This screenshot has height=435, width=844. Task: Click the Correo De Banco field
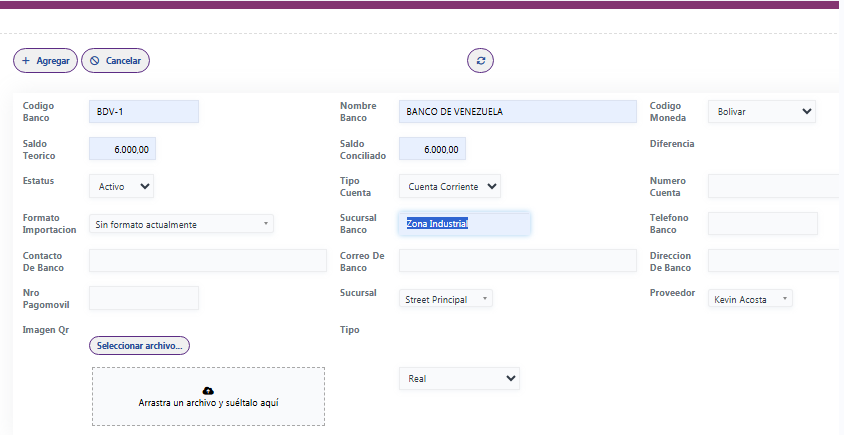pos(517,261)
